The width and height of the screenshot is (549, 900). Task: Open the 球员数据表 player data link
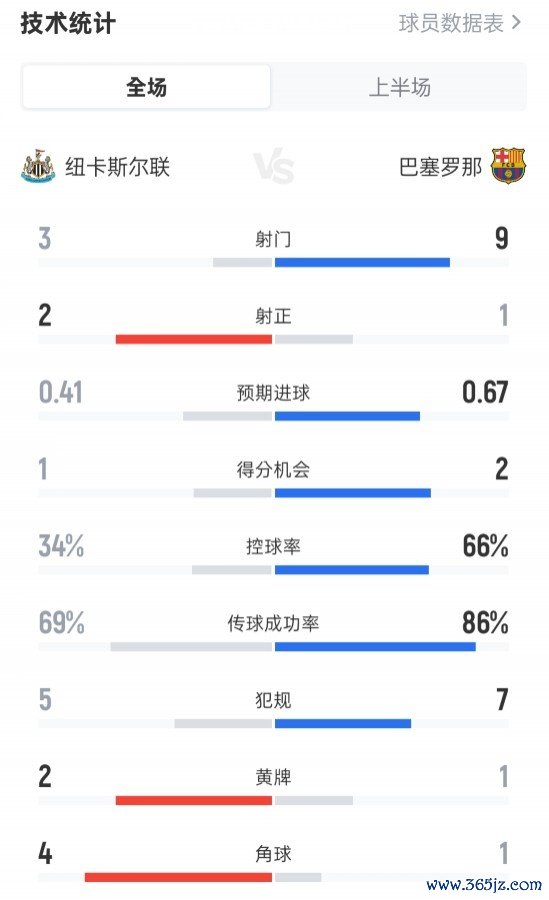pyautogui.click(x=451, y=23)
